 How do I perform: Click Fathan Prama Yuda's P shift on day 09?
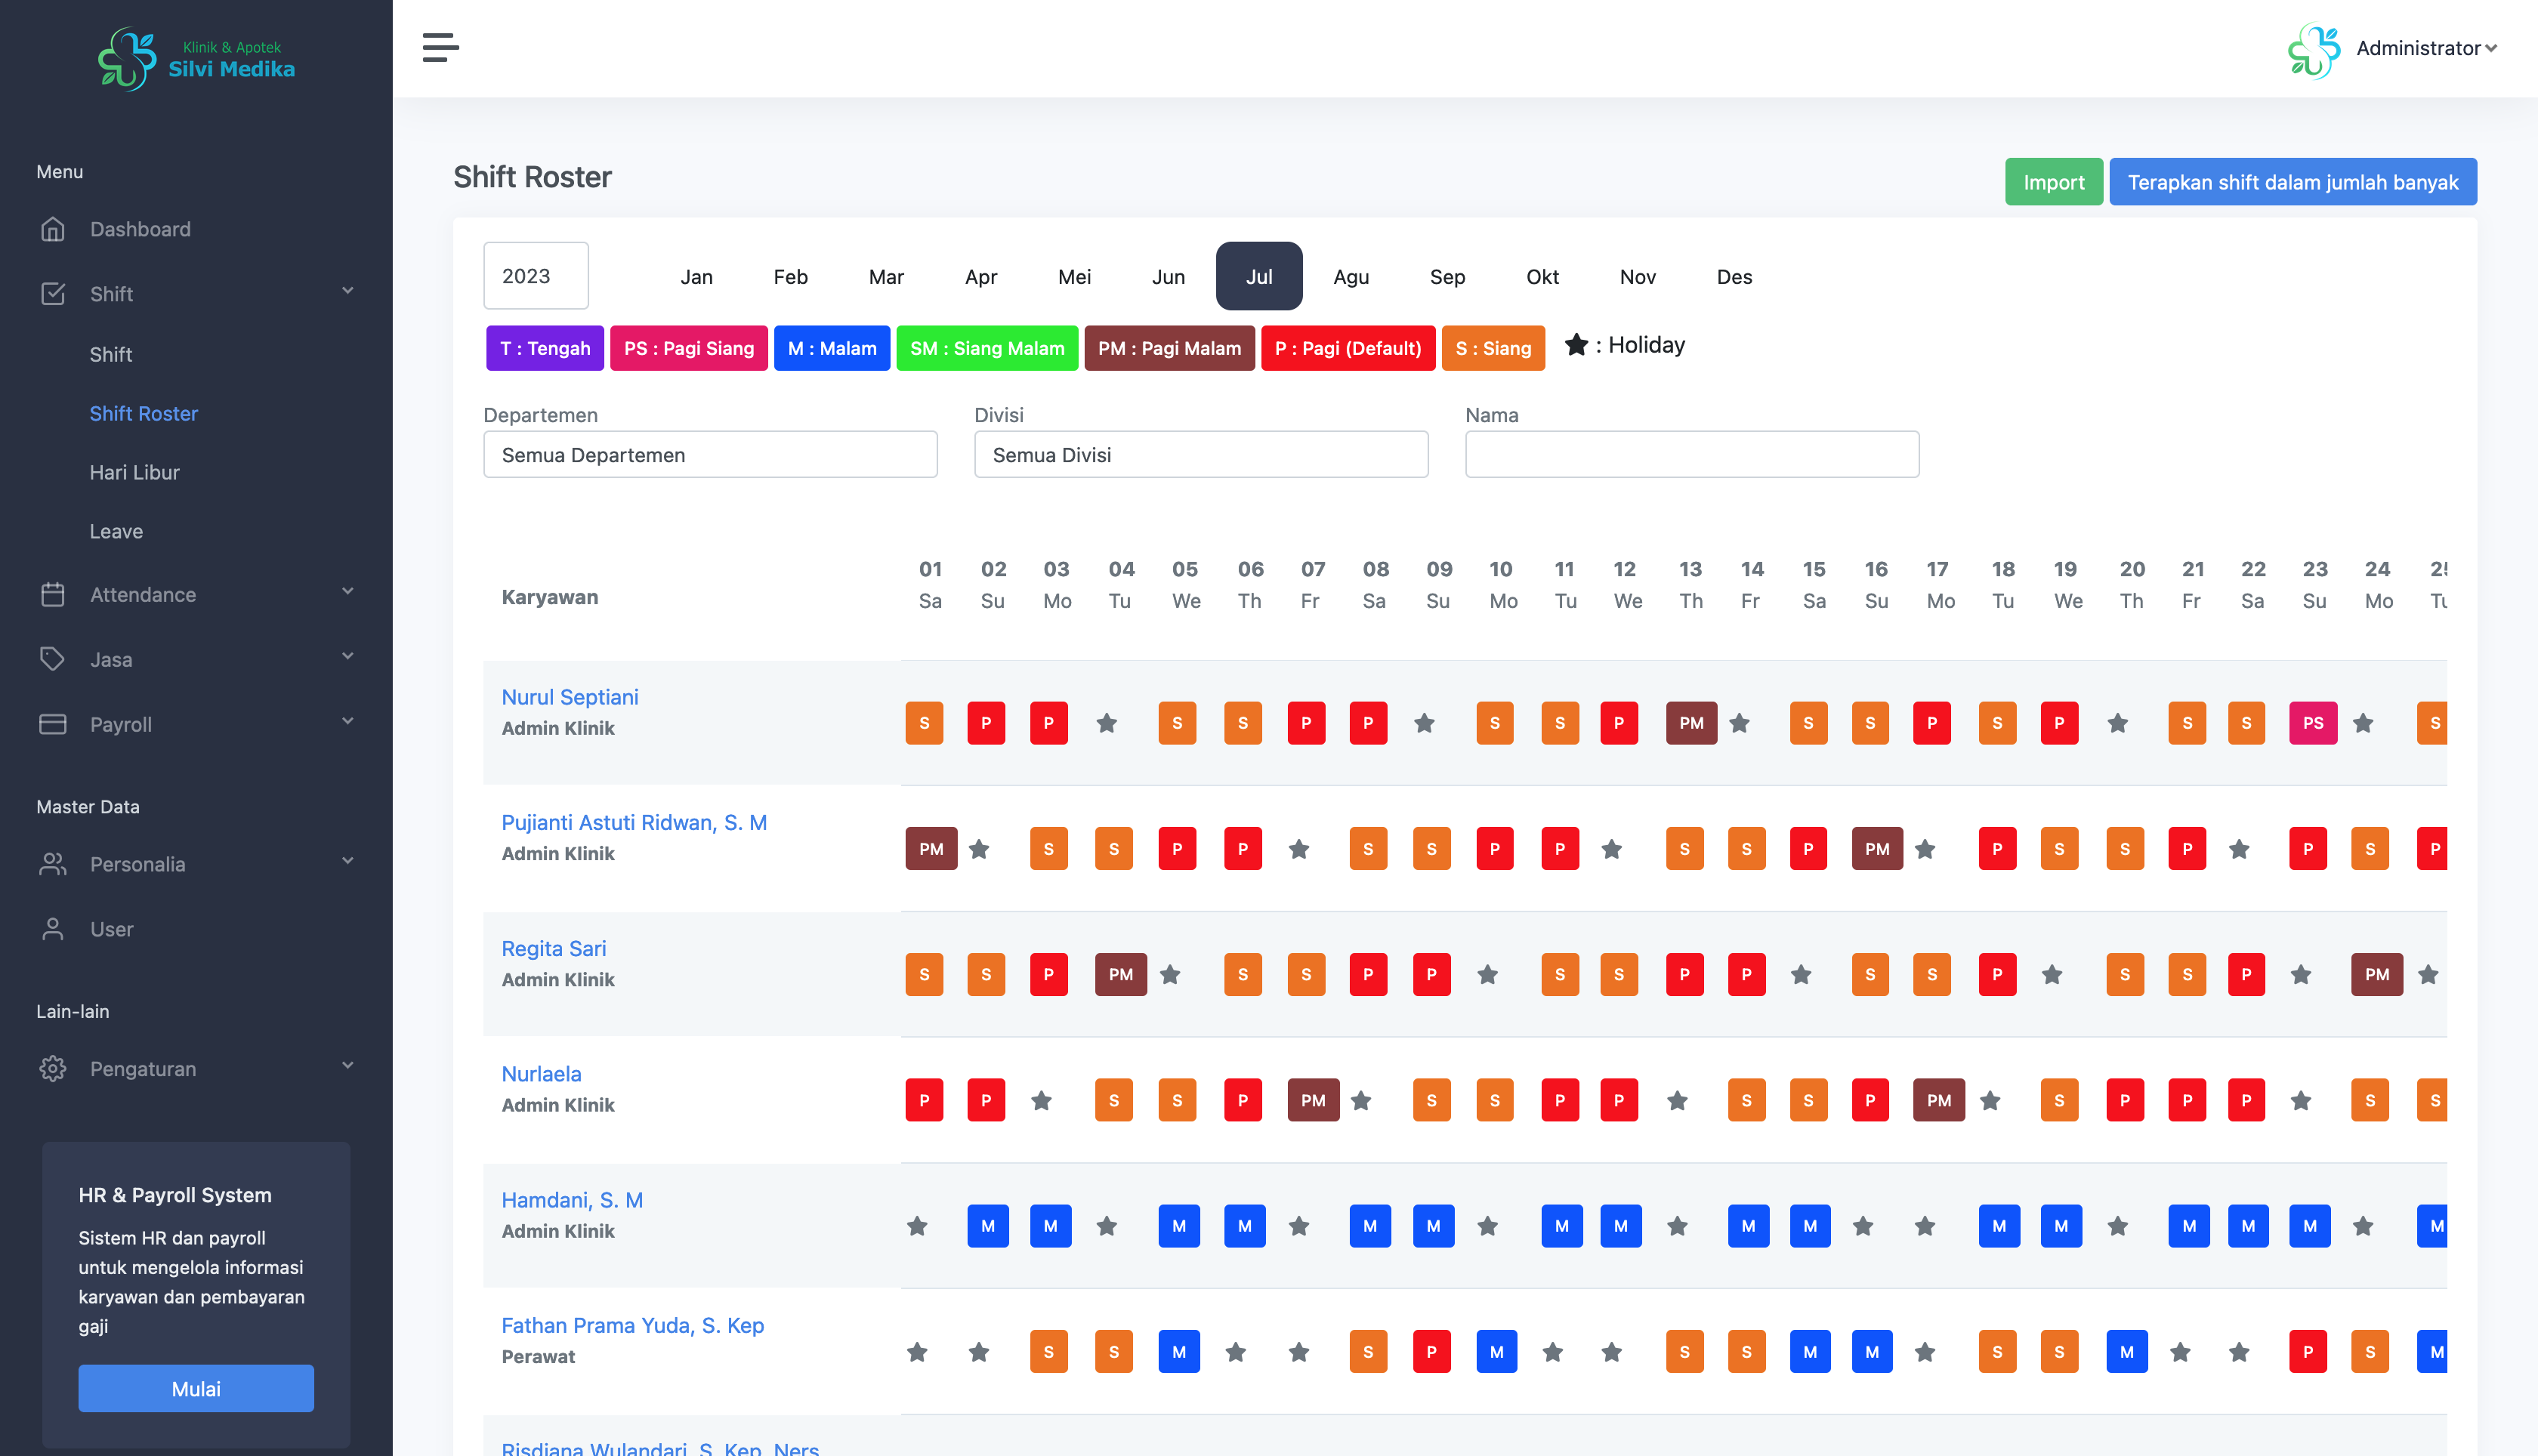tap(1431, 1352)
